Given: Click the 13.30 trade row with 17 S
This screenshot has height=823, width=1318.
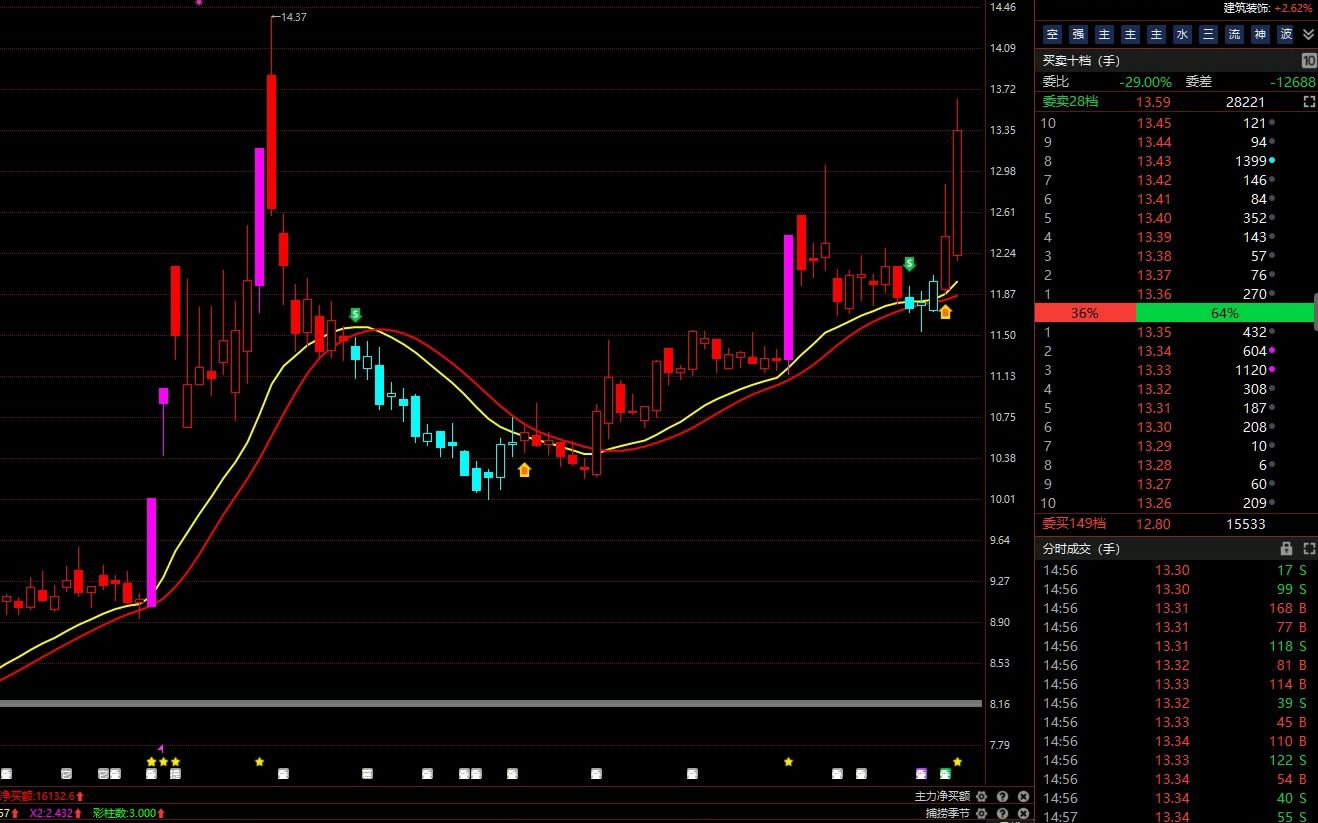Looking at the screenshot, I should [1176, 570].
